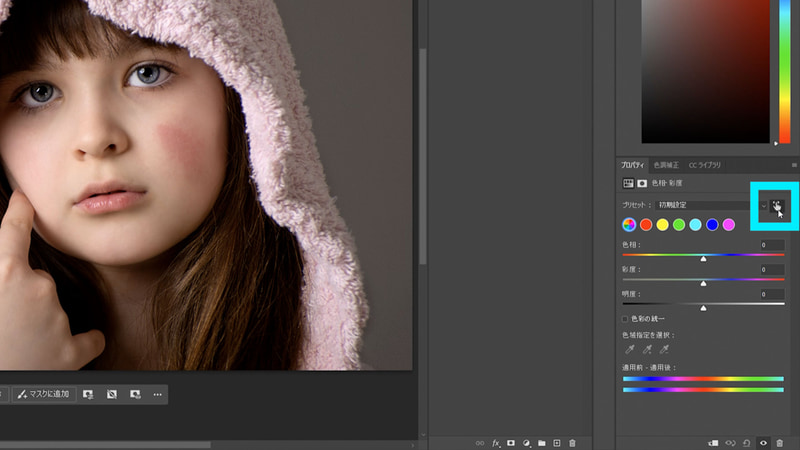Select the Master color range swatch

(x=629, y=224)
